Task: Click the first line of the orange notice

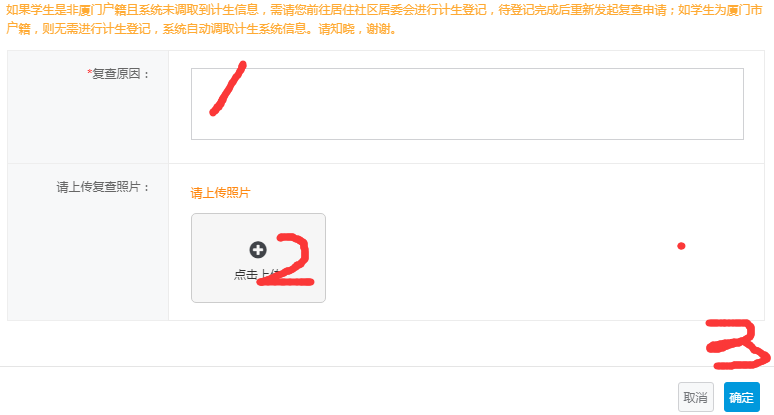Action: click(x=384, y=10)
